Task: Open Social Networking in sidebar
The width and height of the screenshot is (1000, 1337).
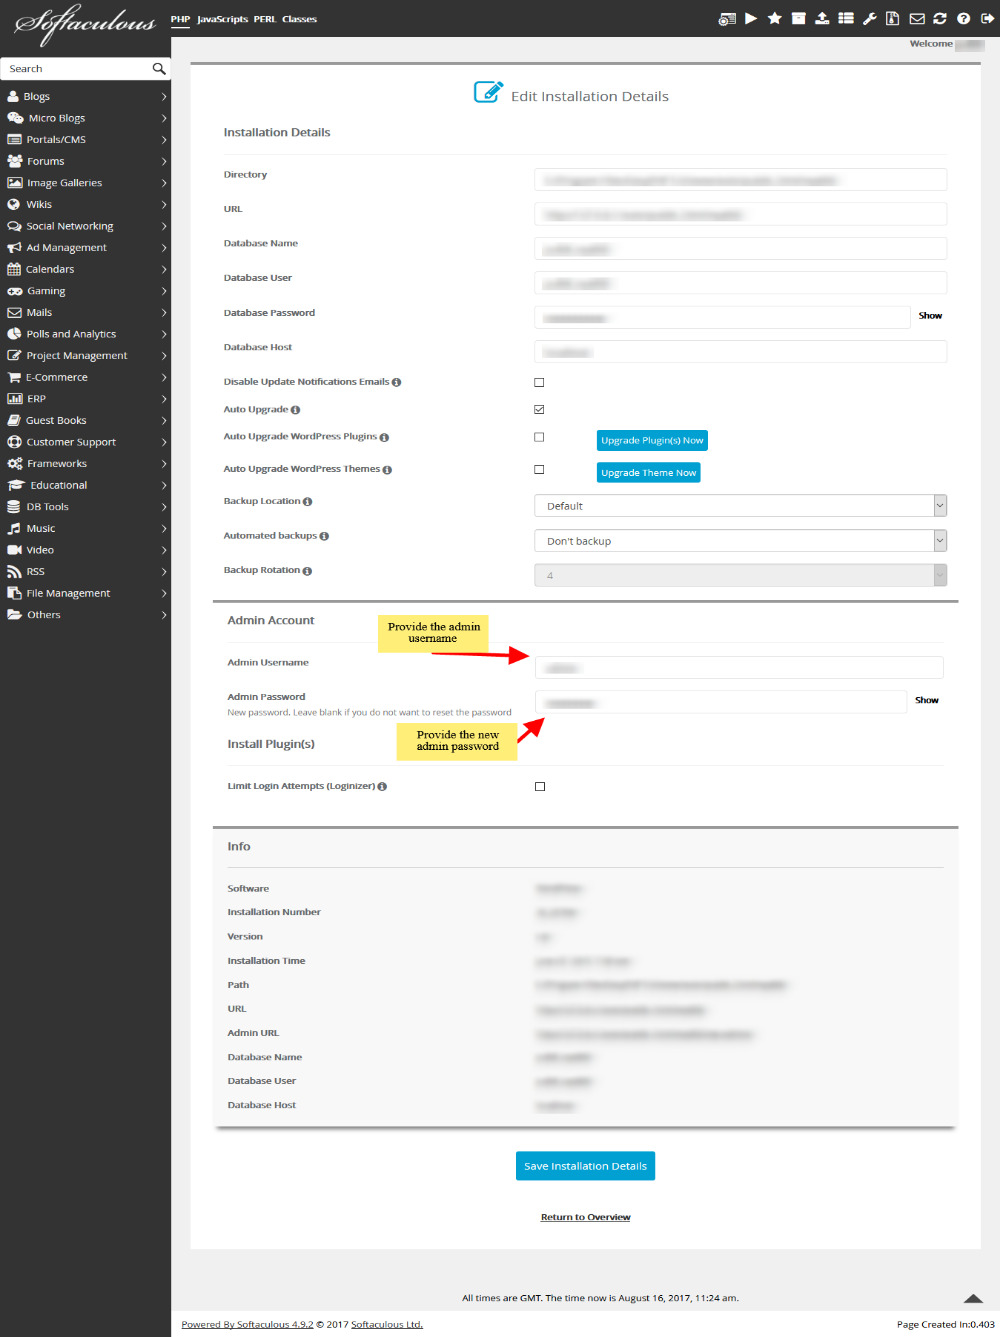Action: [70, 227]
